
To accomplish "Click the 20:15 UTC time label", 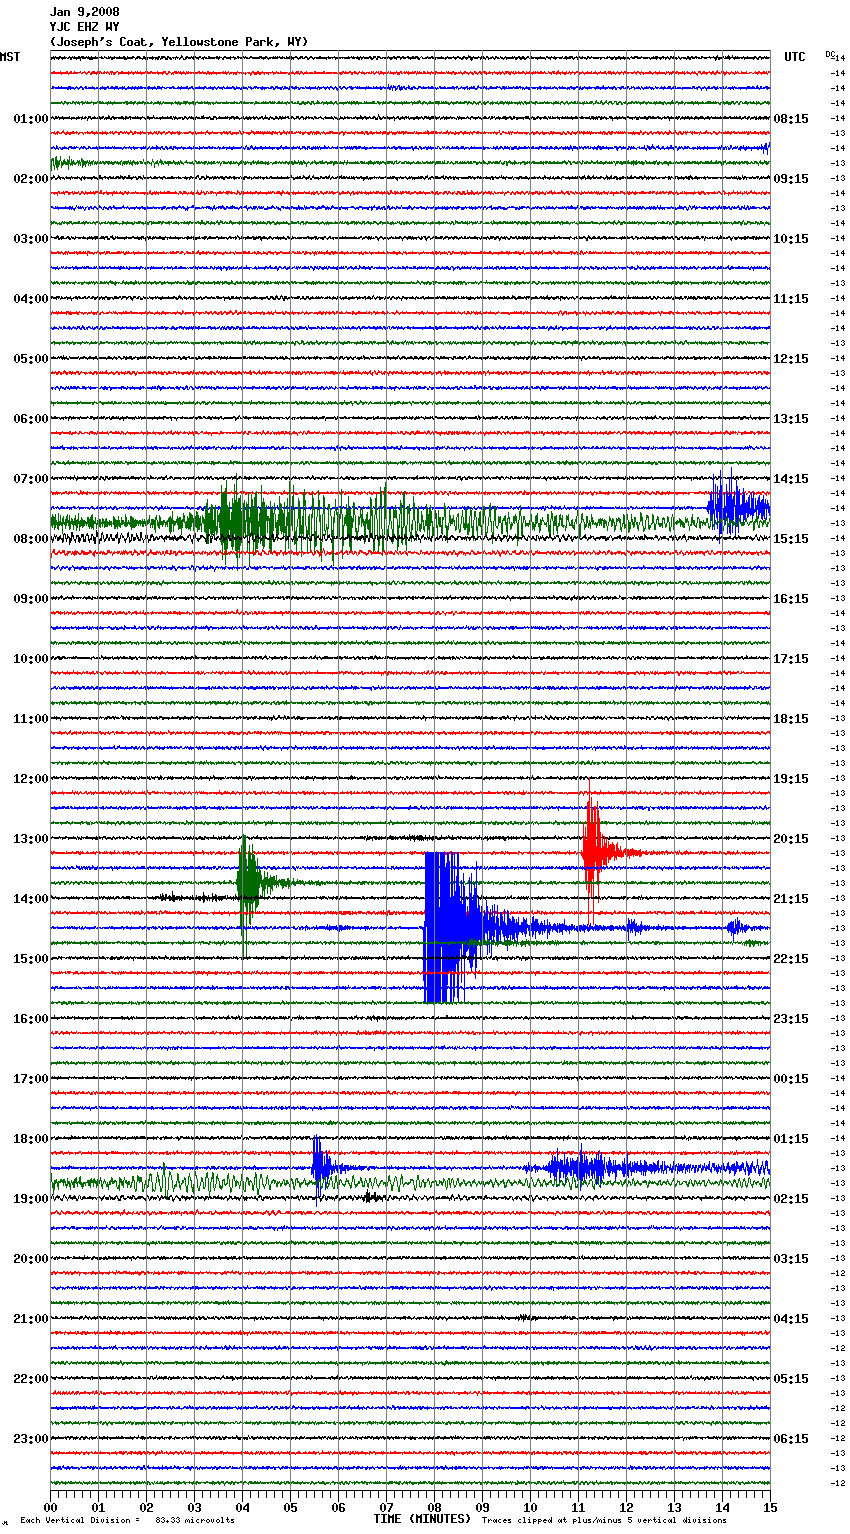I will [791, 839].
